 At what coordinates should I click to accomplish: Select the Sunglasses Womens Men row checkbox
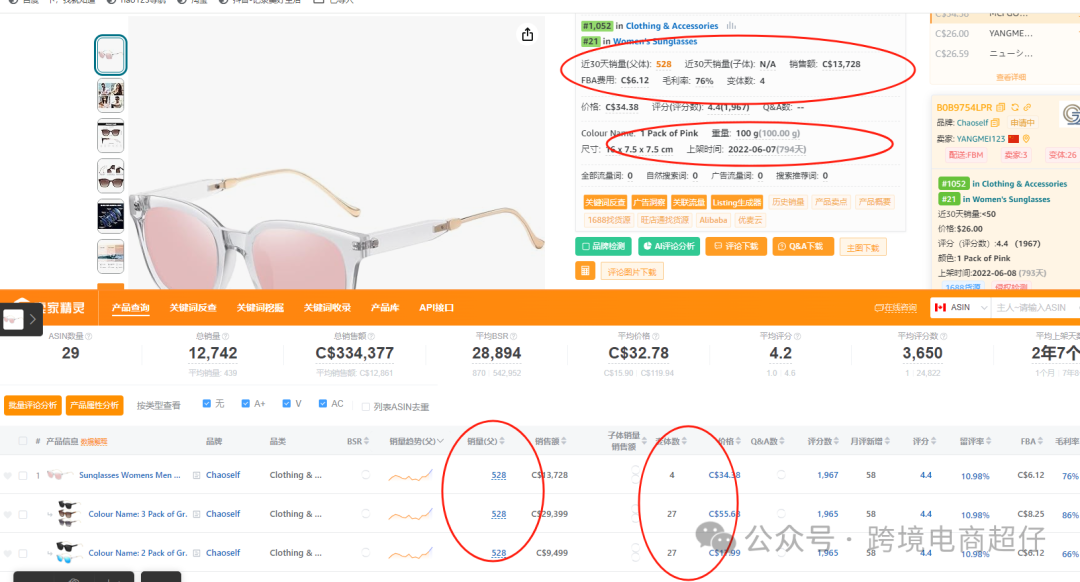pyautogui.click(x=23, y=475)
